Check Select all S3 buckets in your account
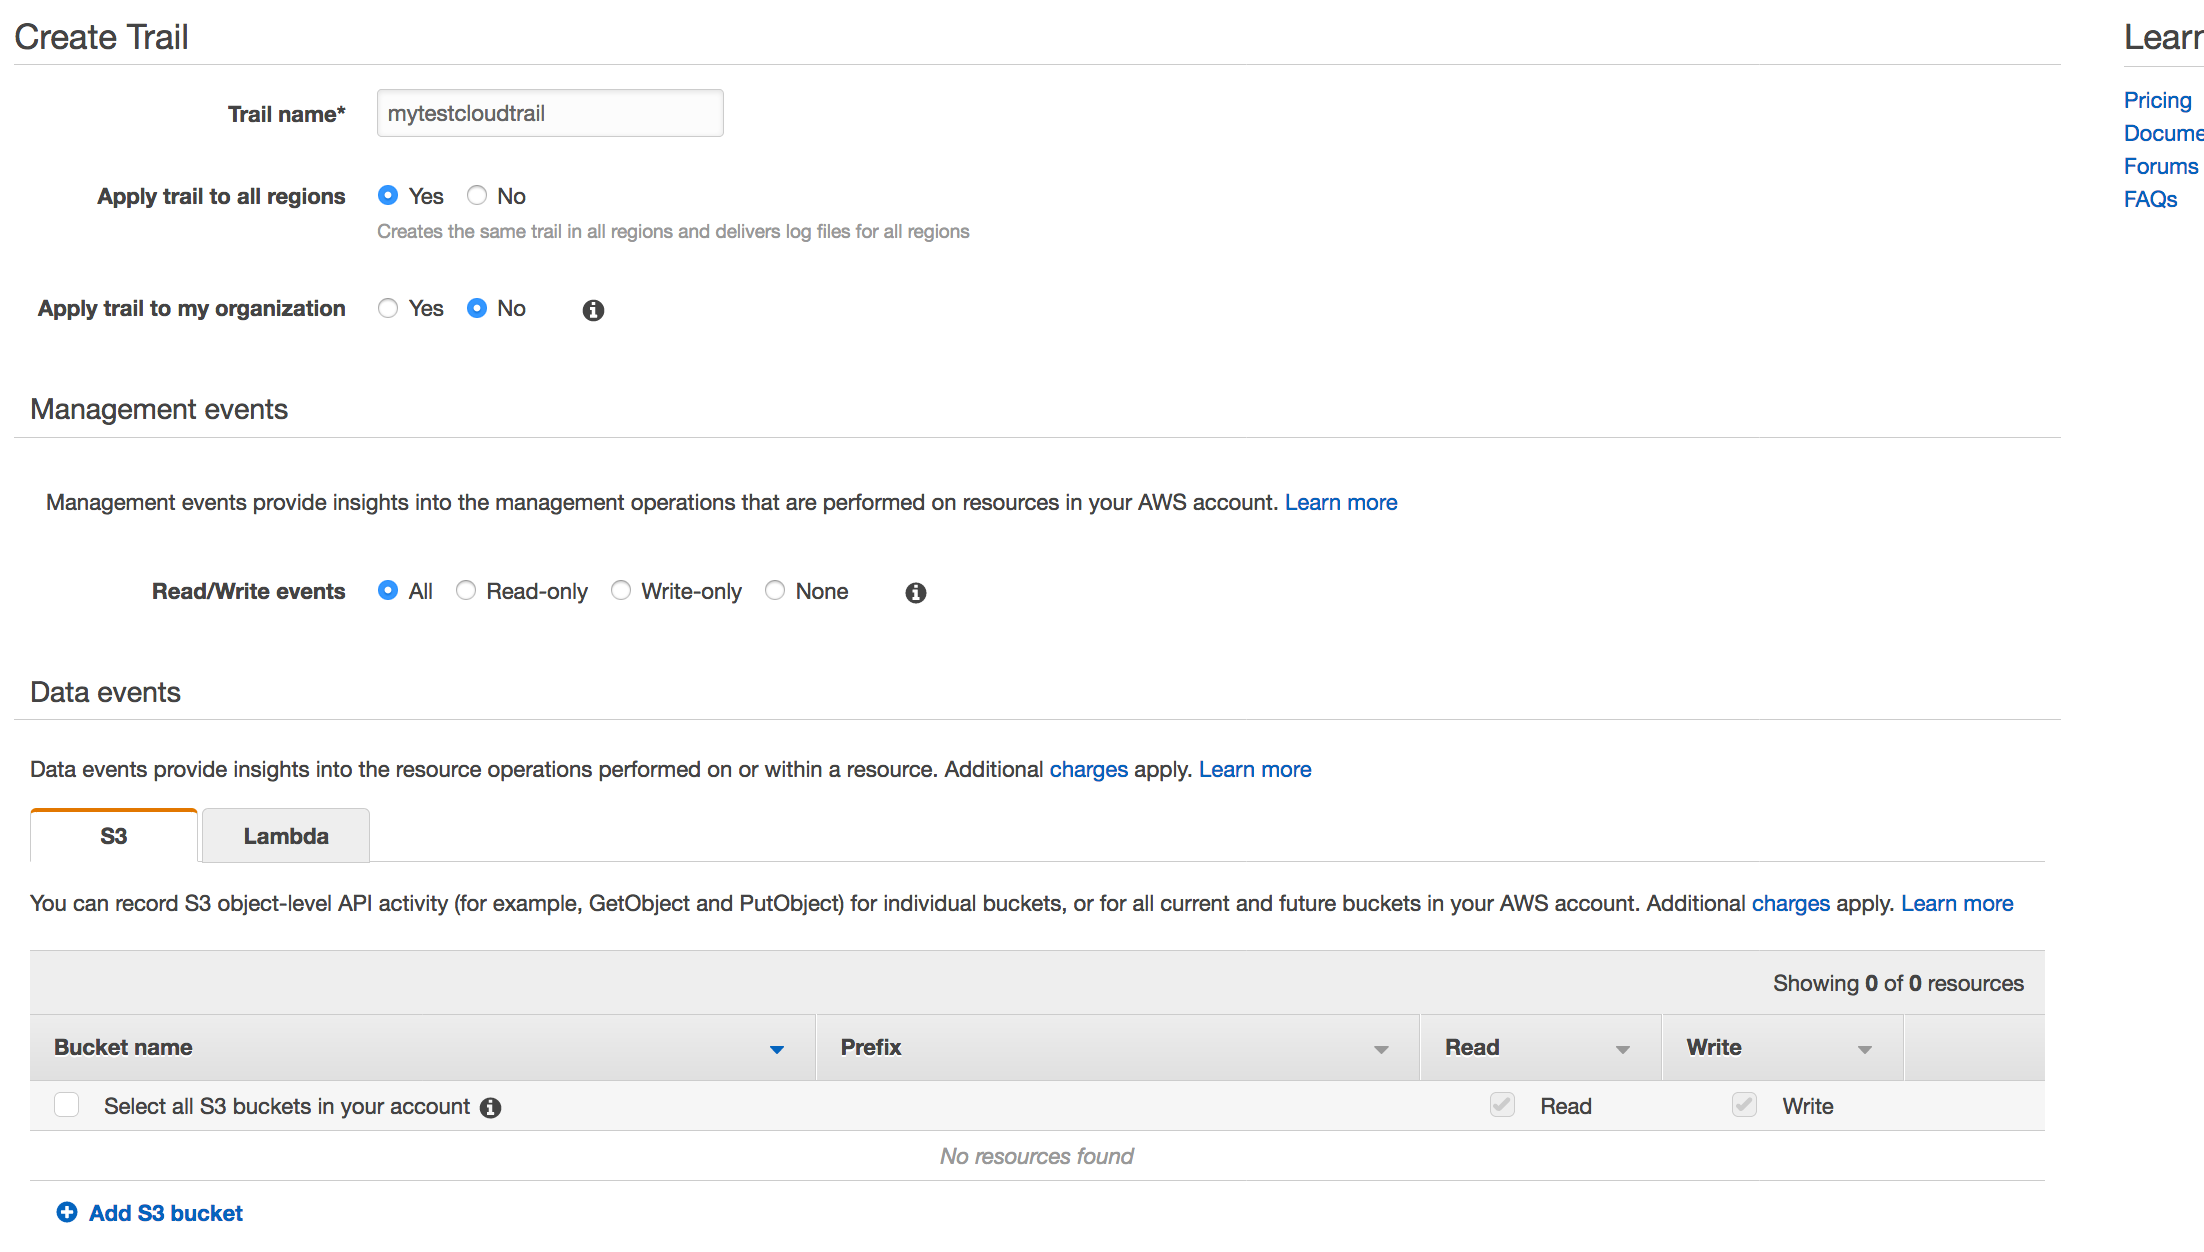The image size is (2204, 1252). [67, 1104]
